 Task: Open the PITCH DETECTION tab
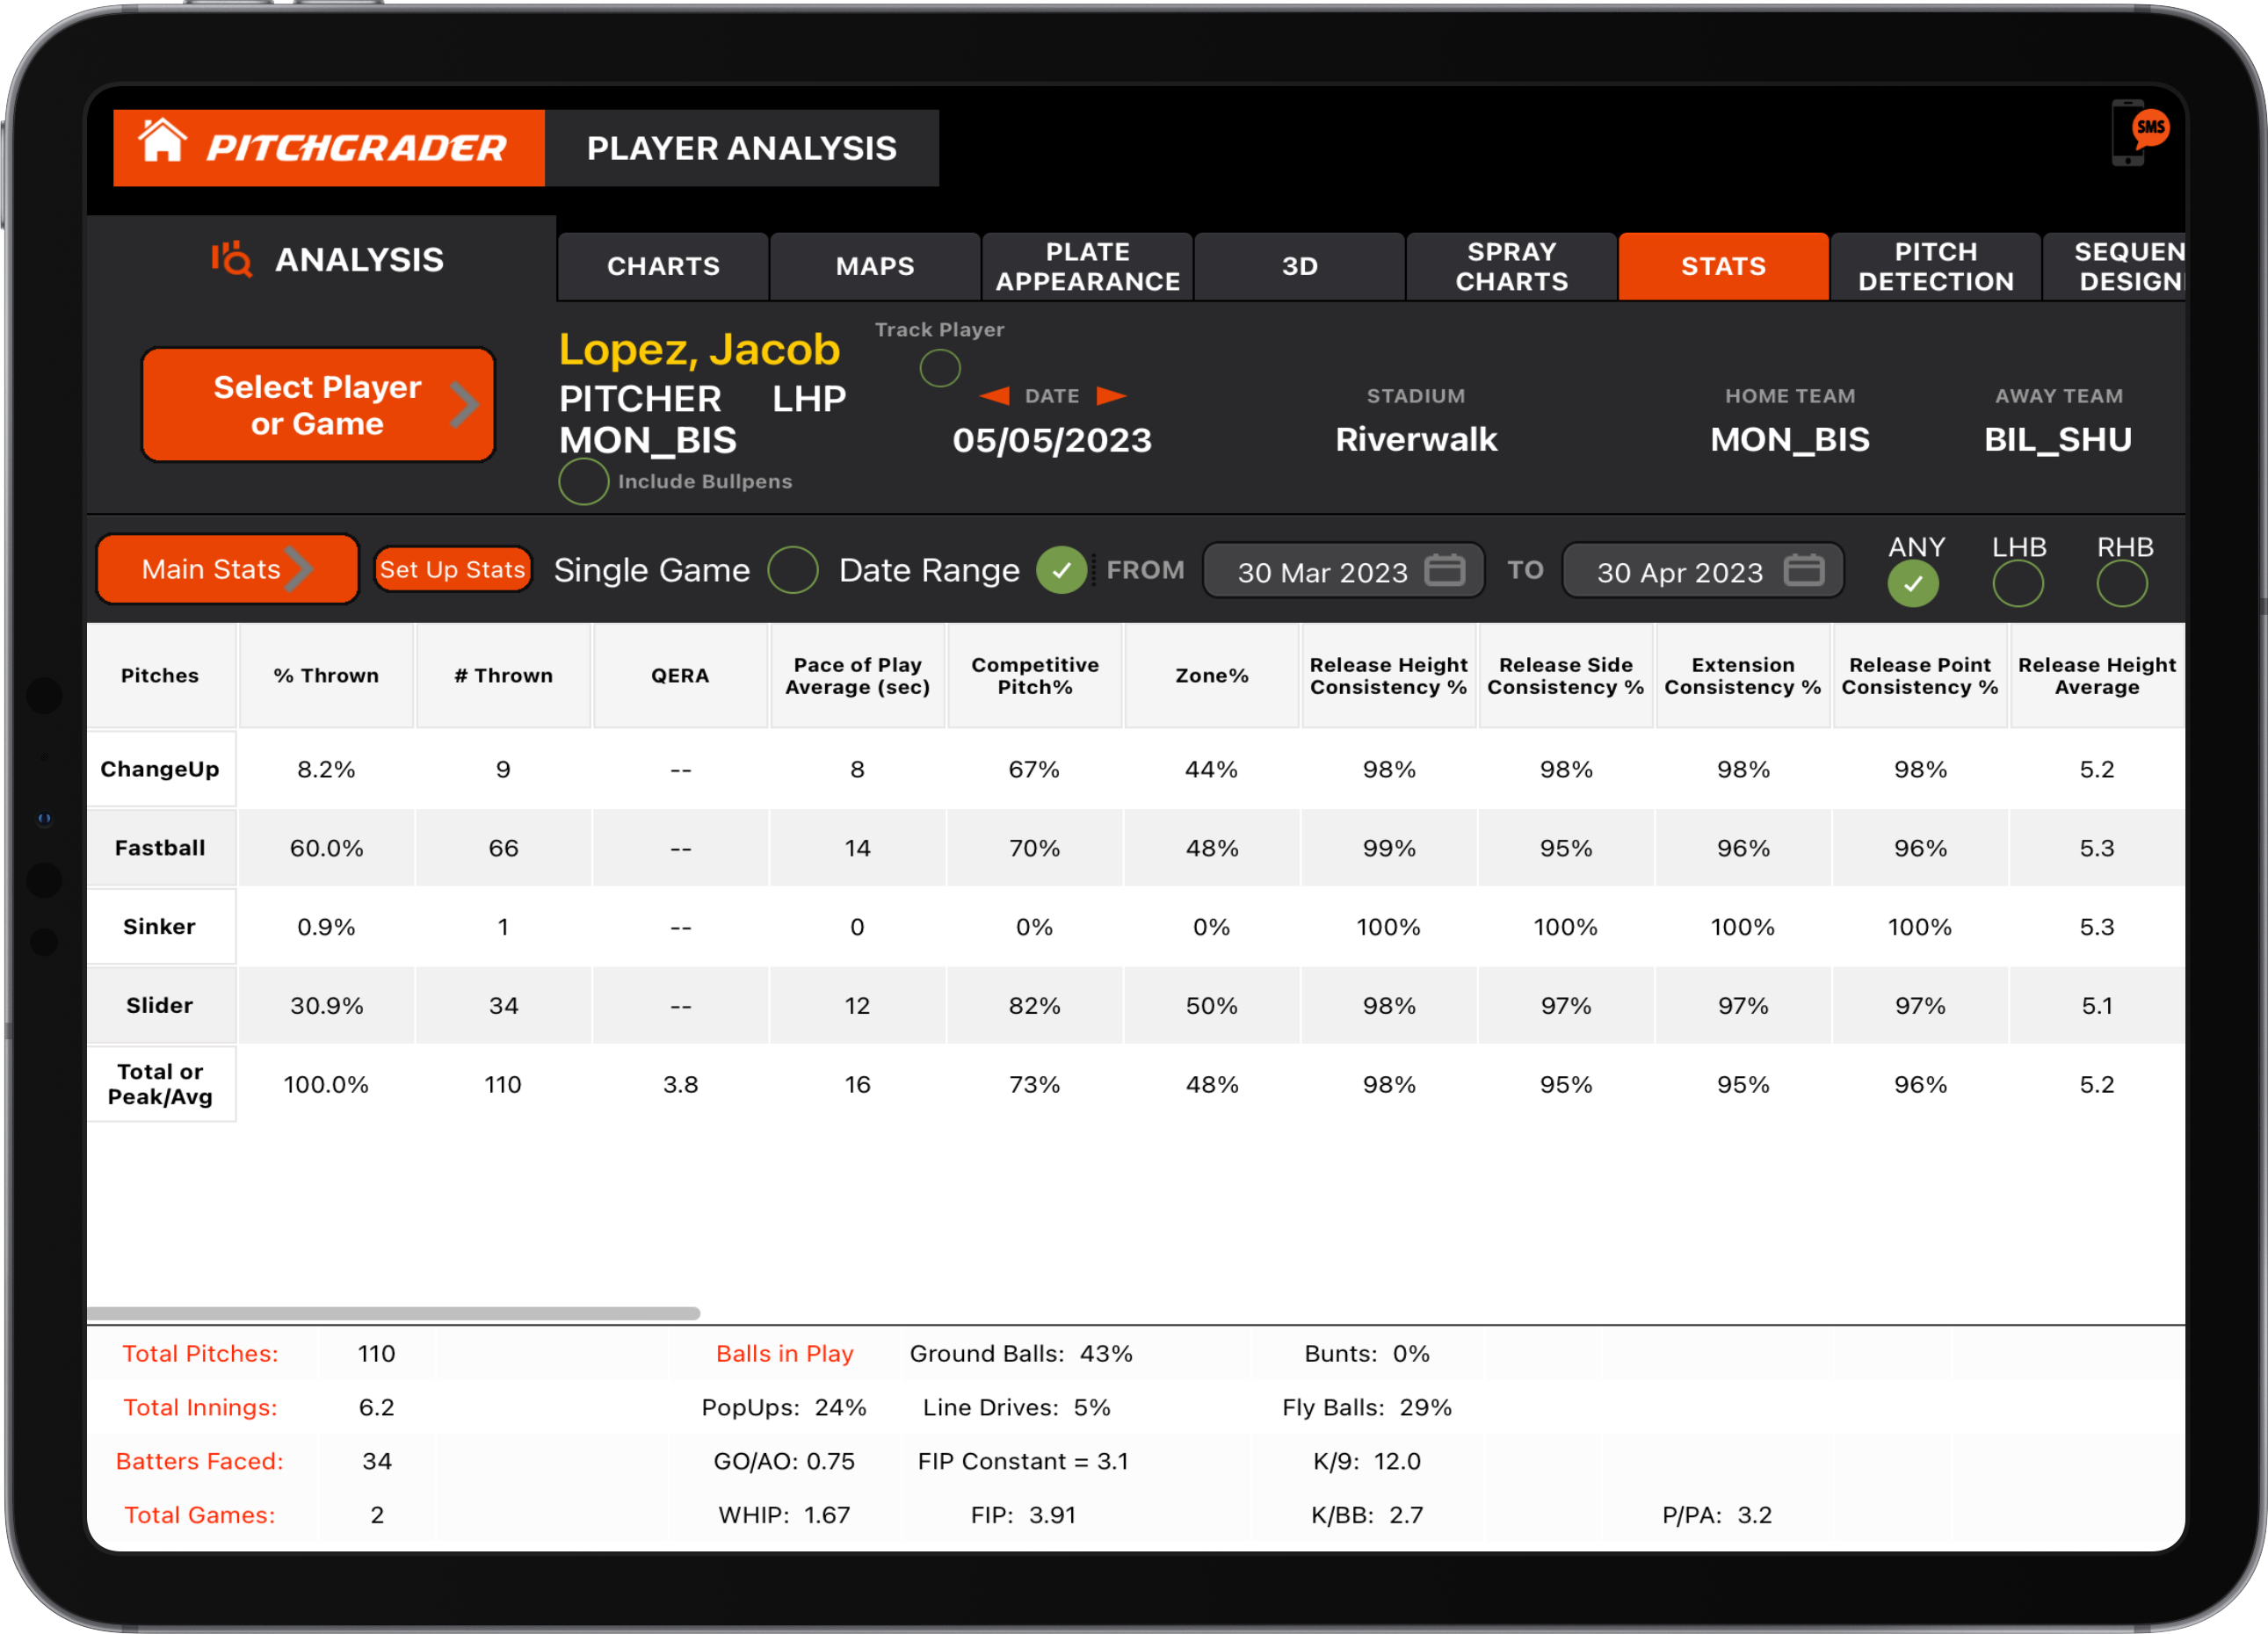[1935, 266]
